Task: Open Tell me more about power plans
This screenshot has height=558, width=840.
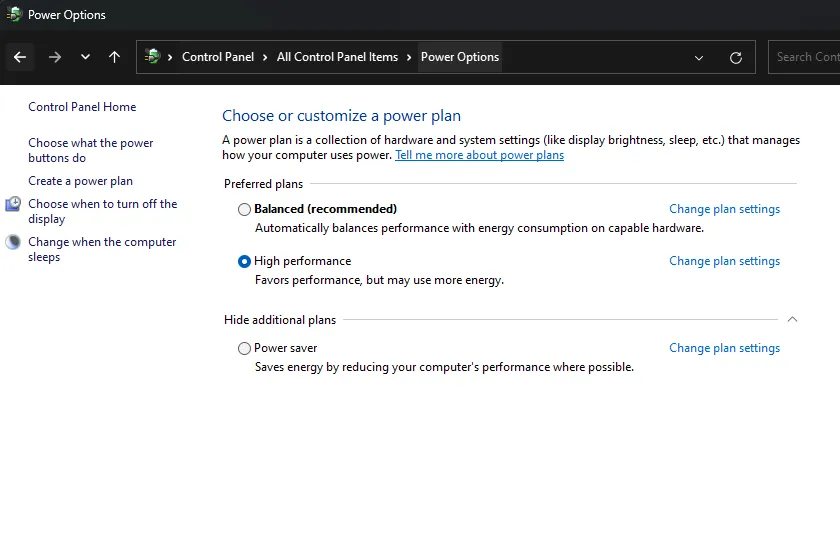Action: pos(479,155)
